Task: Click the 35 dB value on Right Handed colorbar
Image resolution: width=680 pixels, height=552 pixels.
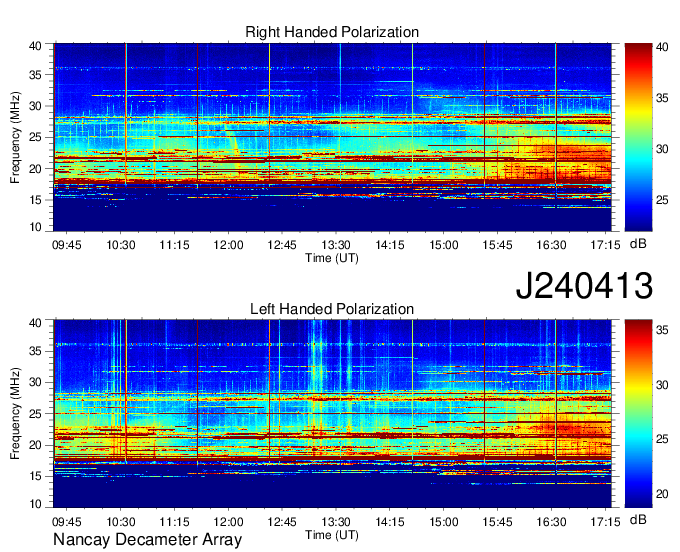Action: pyautogui.click(x=662, y=98)
